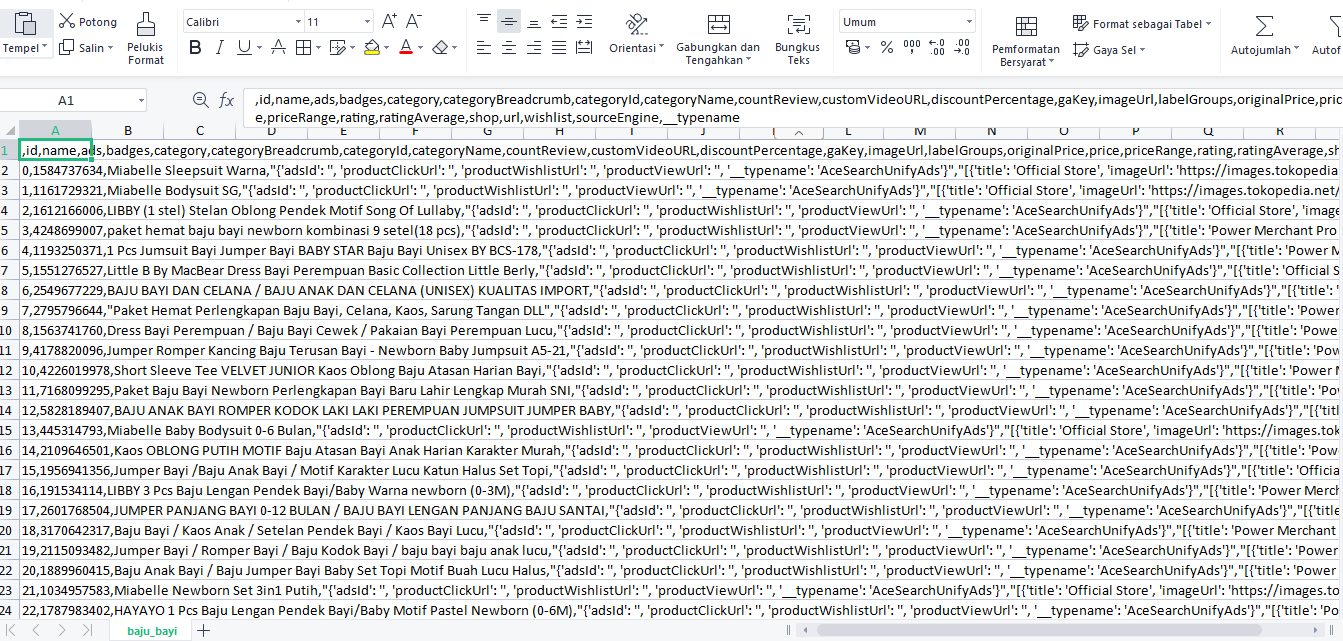The width and height of the screenshot is (1343, 641).
Task: Click the fx insert function button
Action: click(226, 99)
